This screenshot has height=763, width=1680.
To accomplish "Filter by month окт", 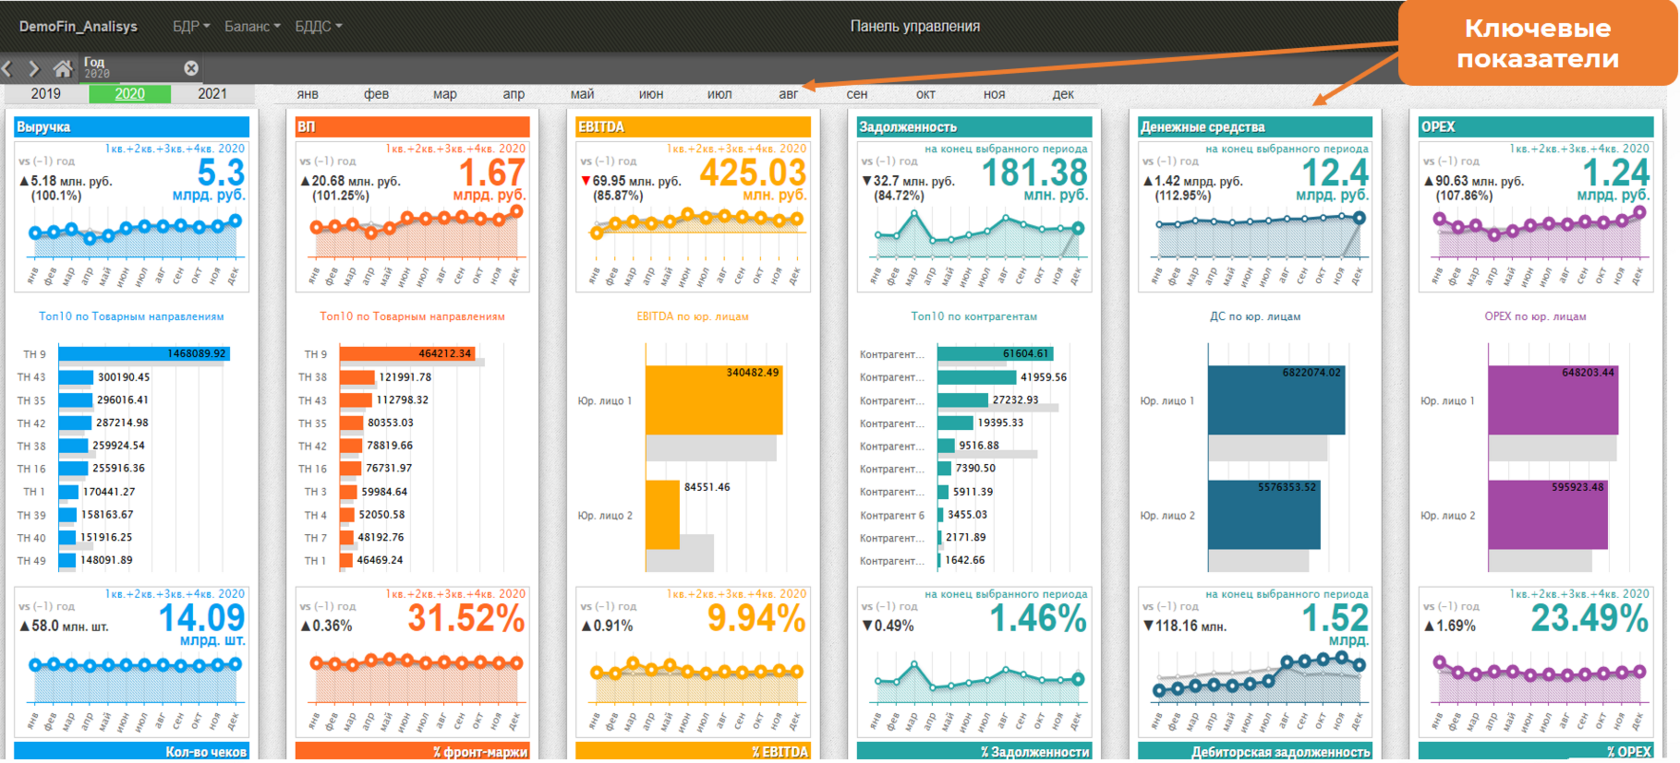I will click(x=926, y=94).
